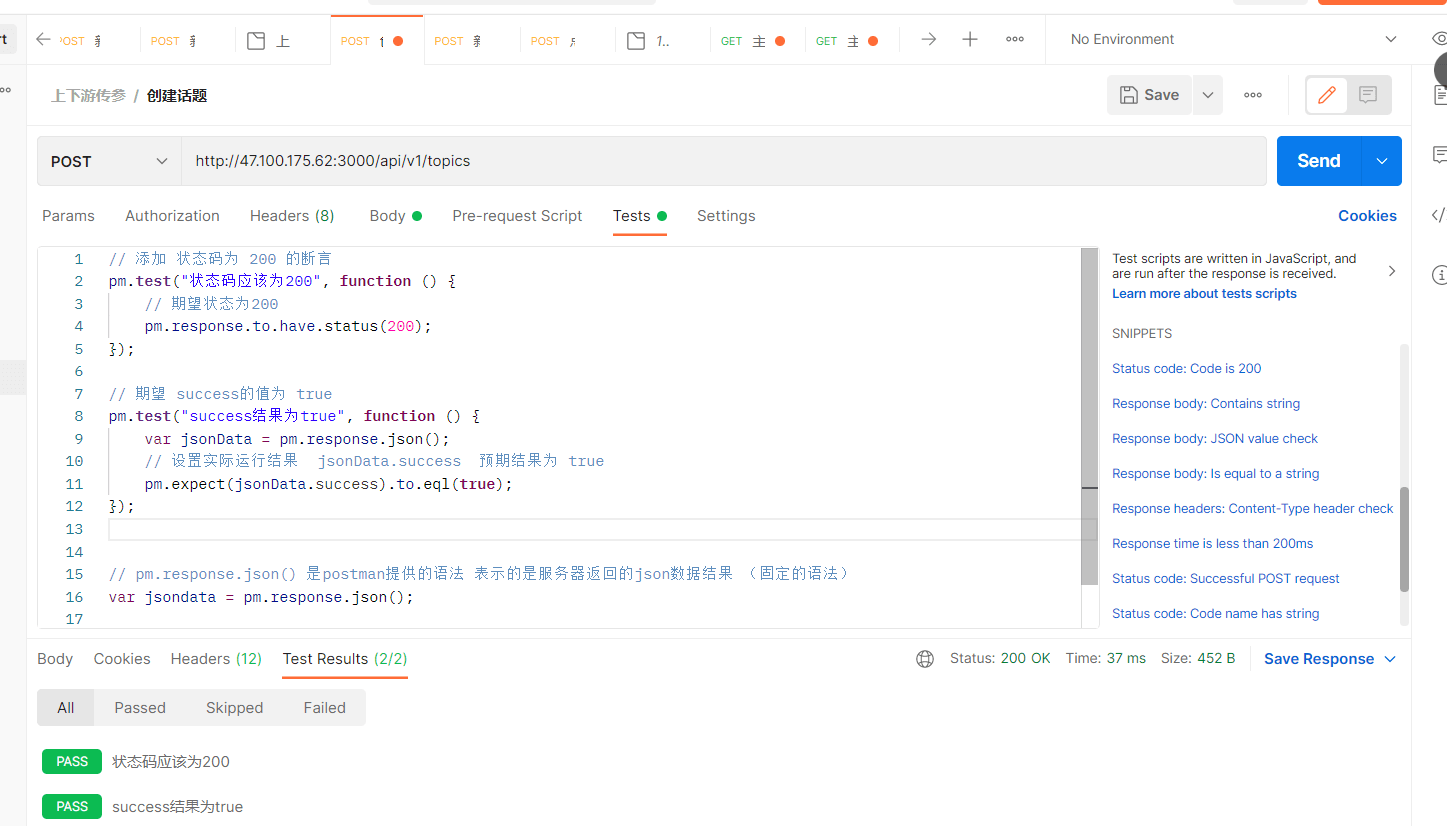Click the Status: 200 OK text
This screenshot has width=1447, height=826.
(1000, 659)
